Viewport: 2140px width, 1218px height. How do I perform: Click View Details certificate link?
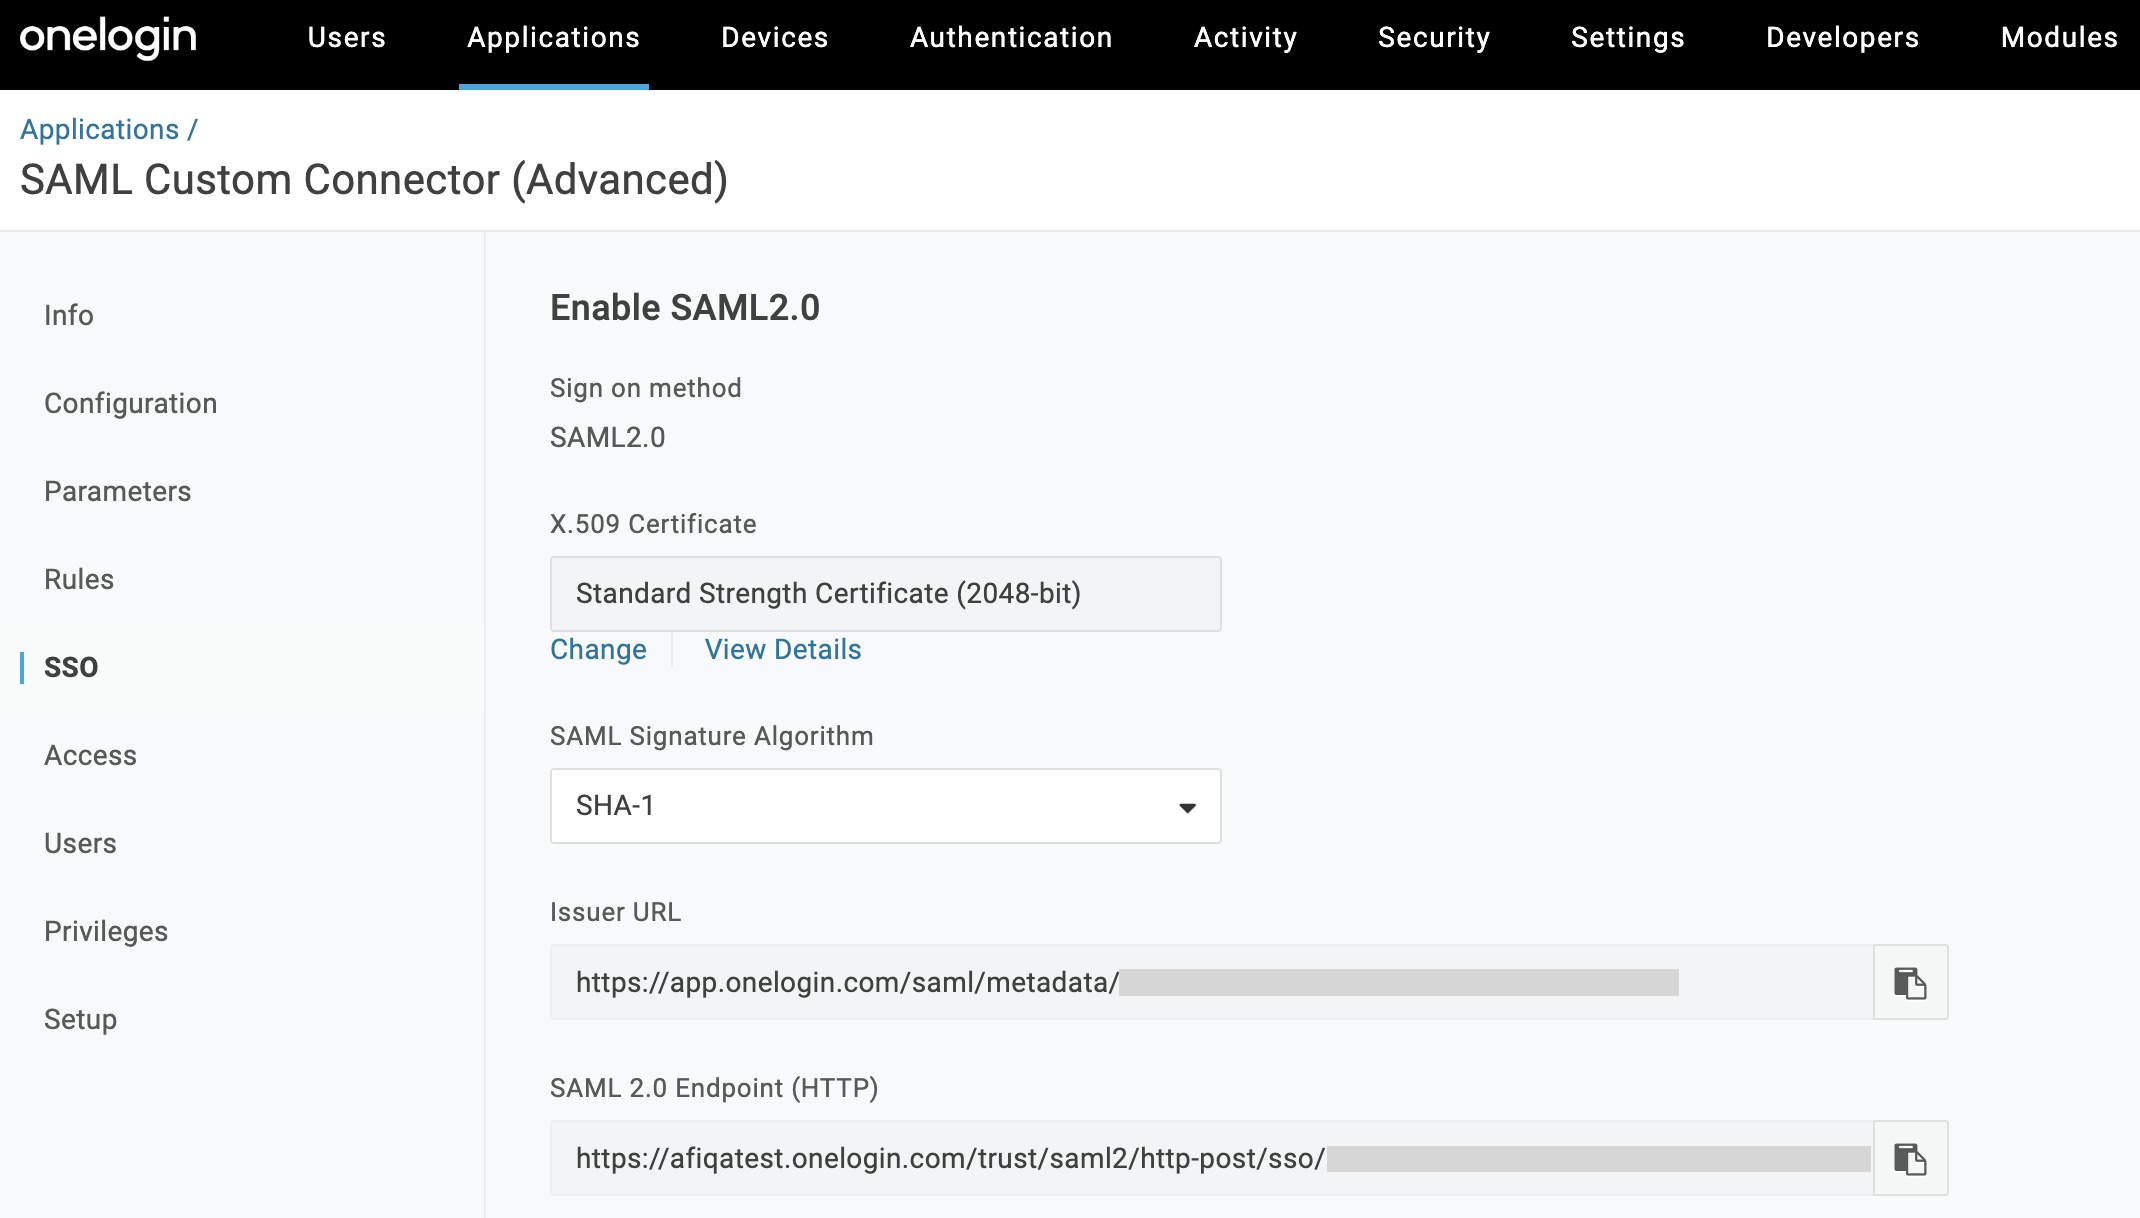pyautogui.click(x=782, y=650)
